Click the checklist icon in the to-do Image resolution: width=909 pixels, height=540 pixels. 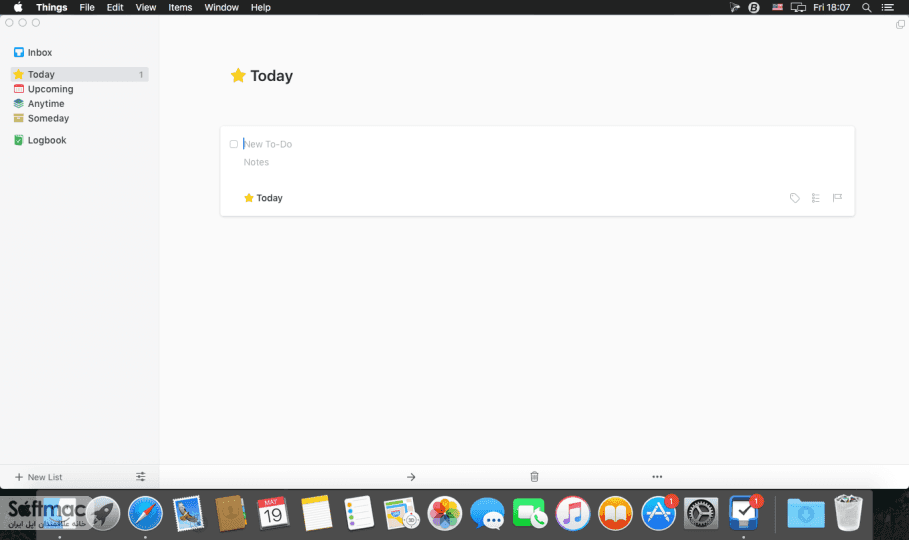(x=816, y=198)
